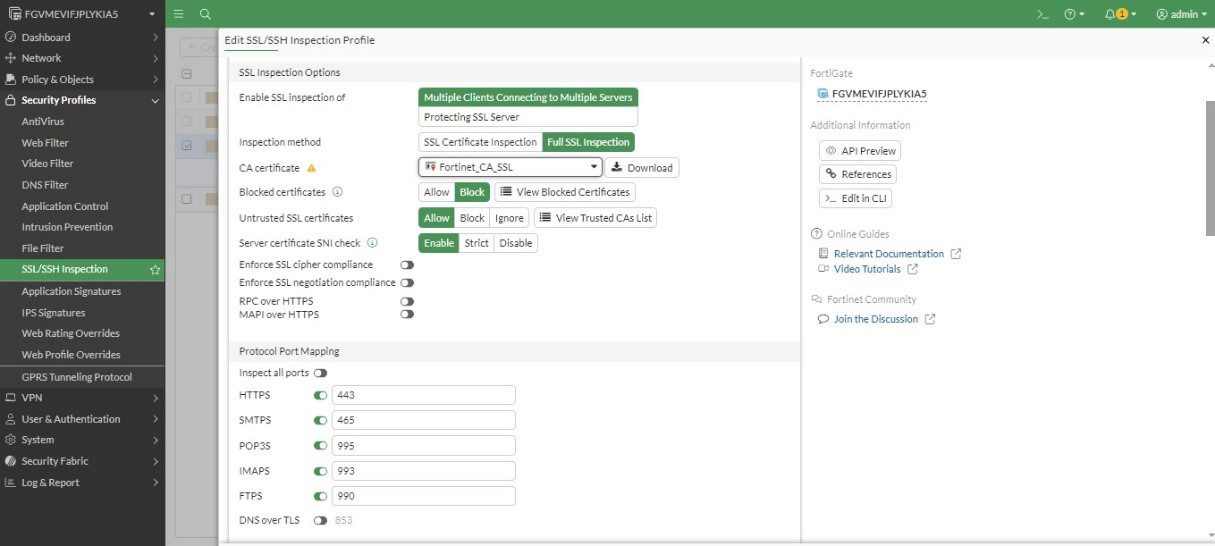
Task: Open API Preview
Action: point(860,150)
